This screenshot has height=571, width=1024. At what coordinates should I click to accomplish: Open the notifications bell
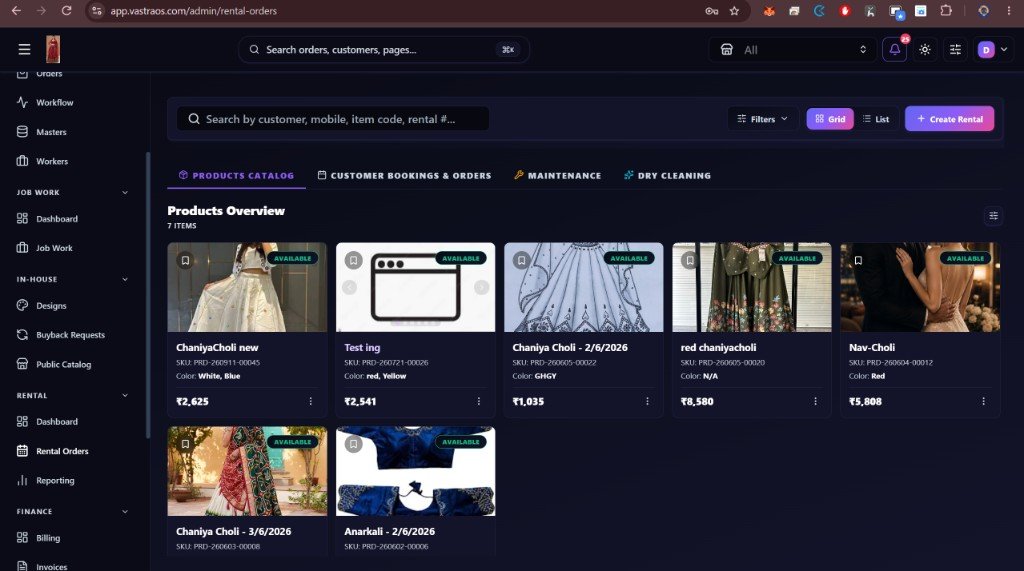894,50
